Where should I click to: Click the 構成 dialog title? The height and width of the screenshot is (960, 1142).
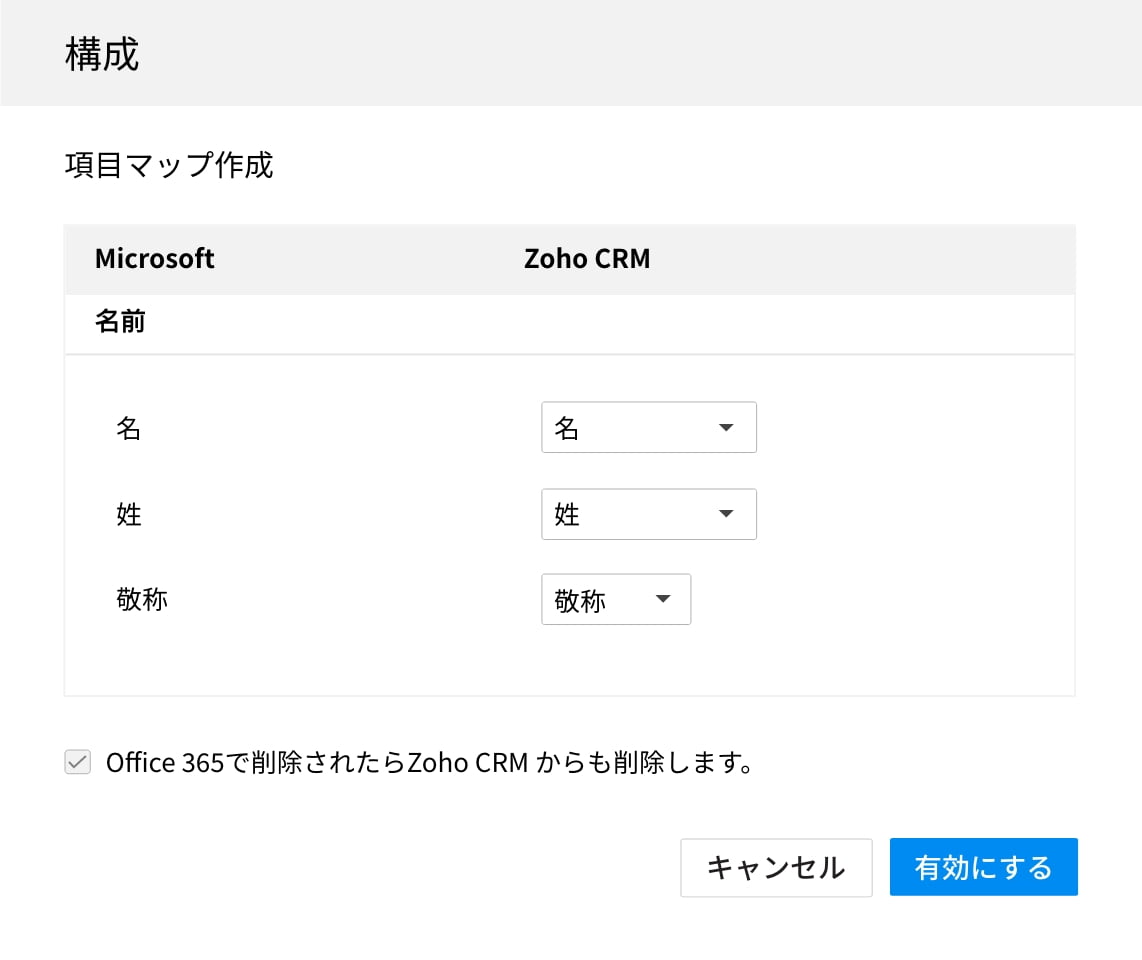101,55
